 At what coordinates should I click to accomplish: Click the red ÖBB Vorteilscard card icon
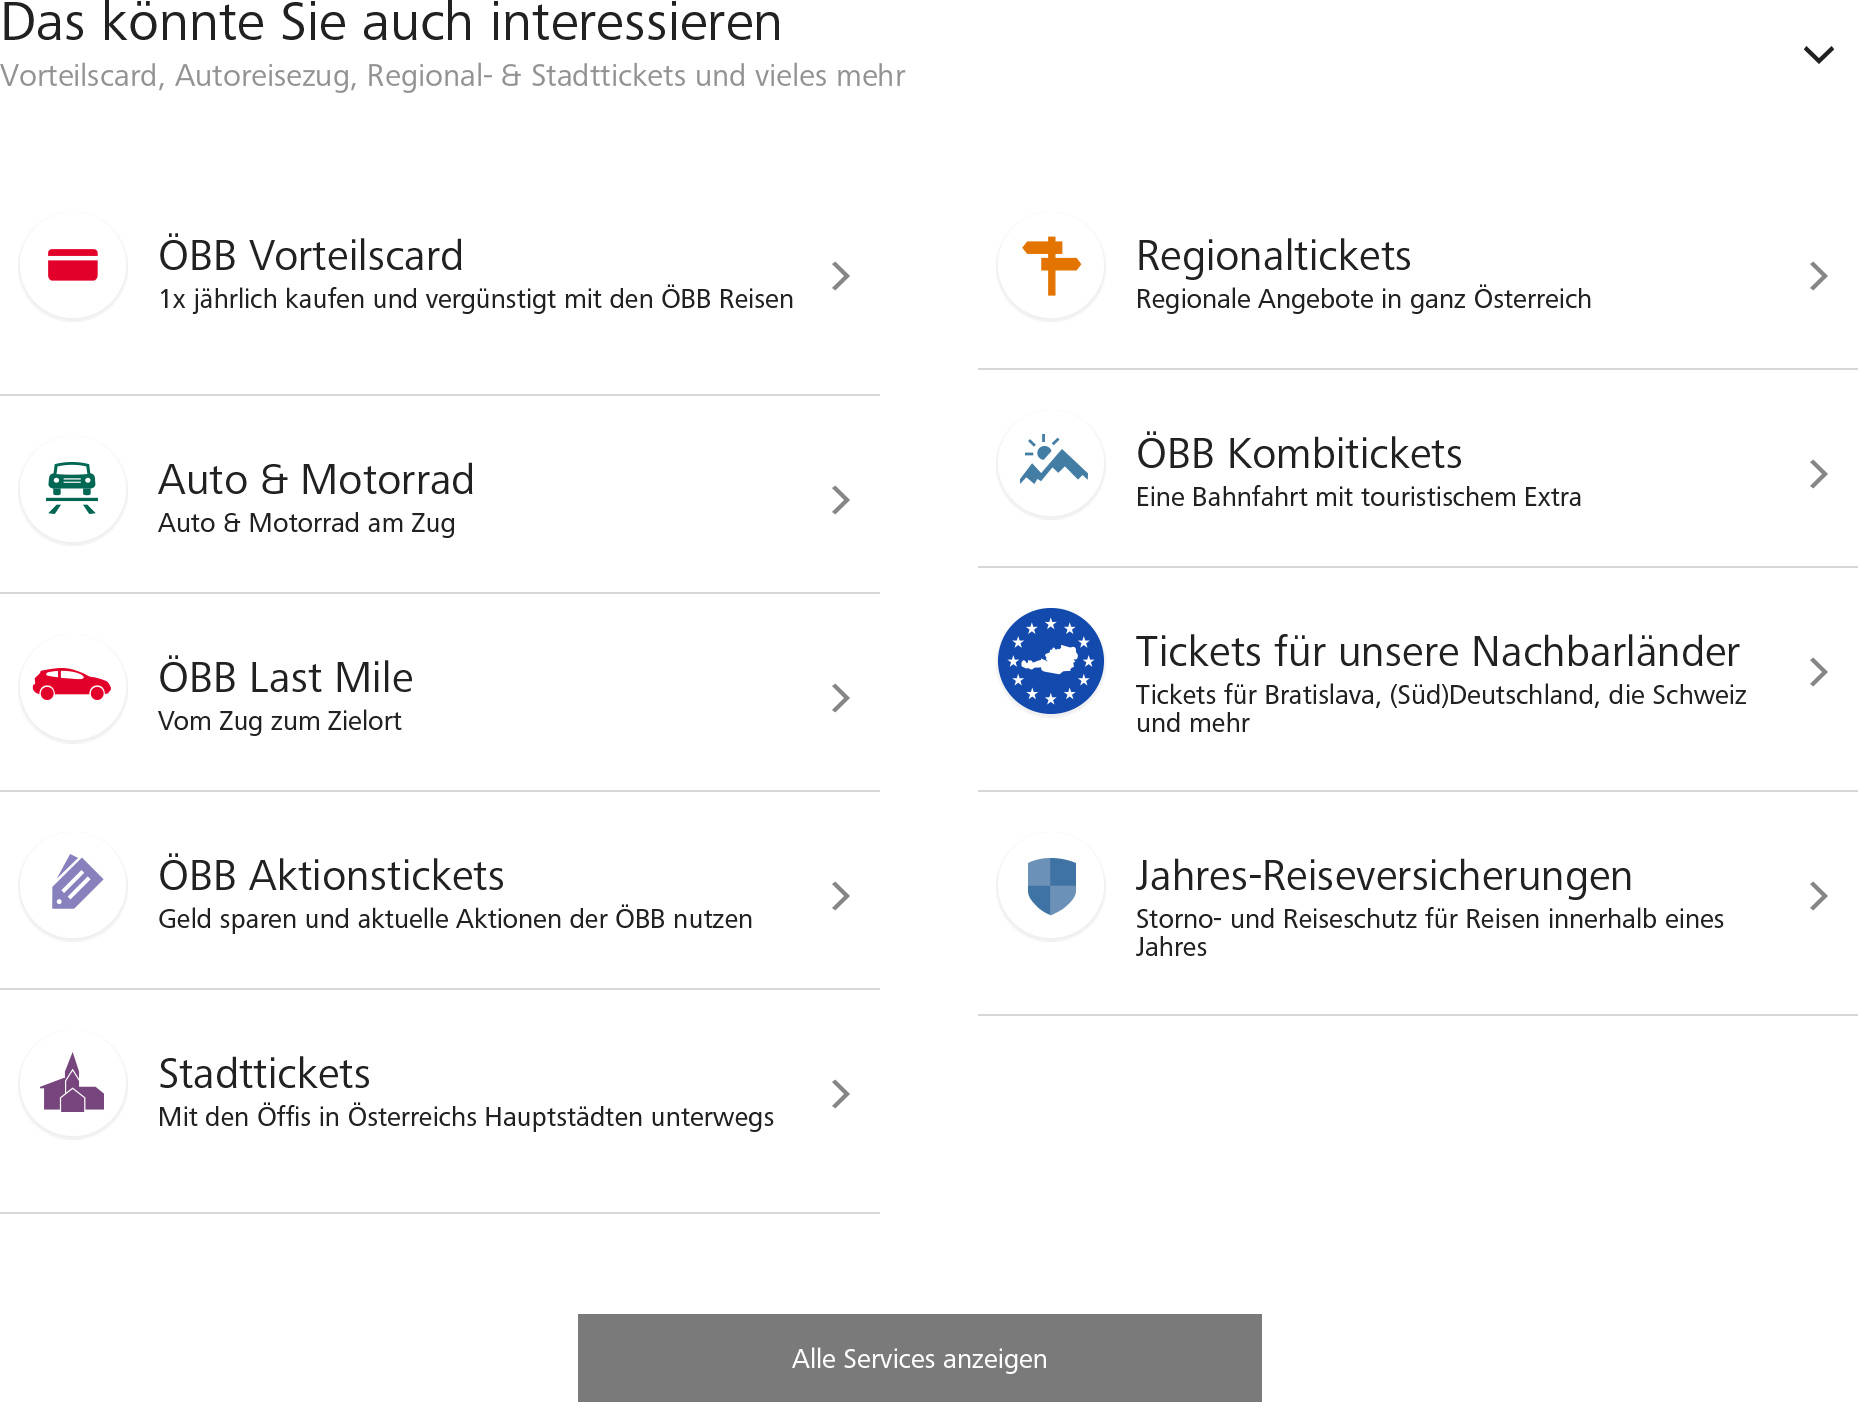[x=73, y=266]
